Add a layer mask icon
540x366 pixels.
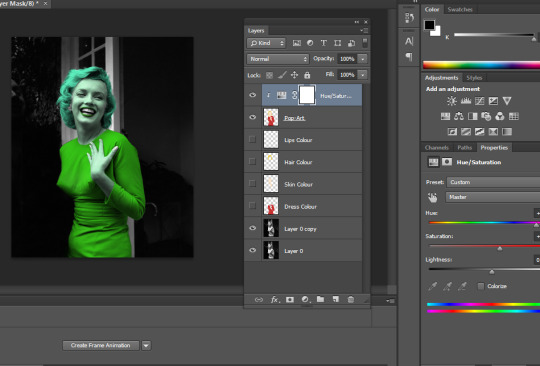pyautogui.click(x=290, y=300)
